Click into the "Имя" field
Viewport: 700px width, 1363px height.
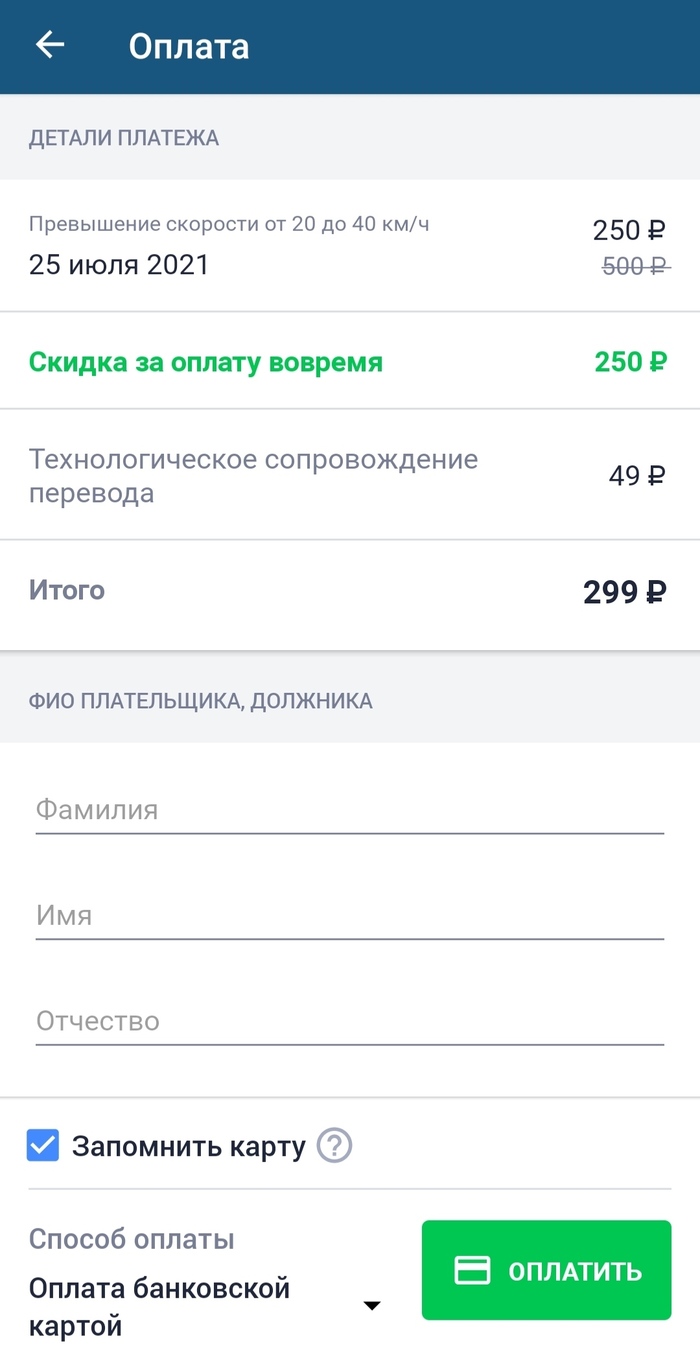point(349,916)
